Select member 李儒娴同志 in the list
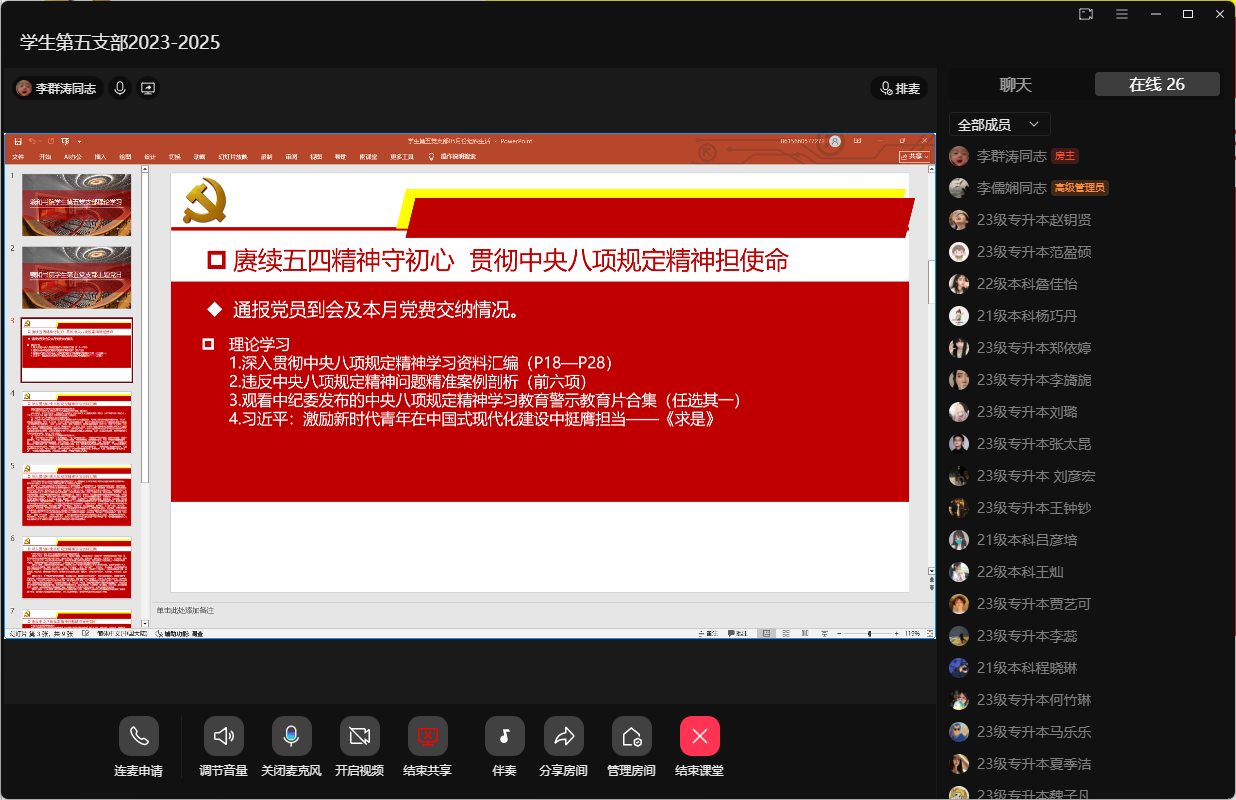Image resolution: width=1236 pixels, height=800 pixels. [1011, 188]
